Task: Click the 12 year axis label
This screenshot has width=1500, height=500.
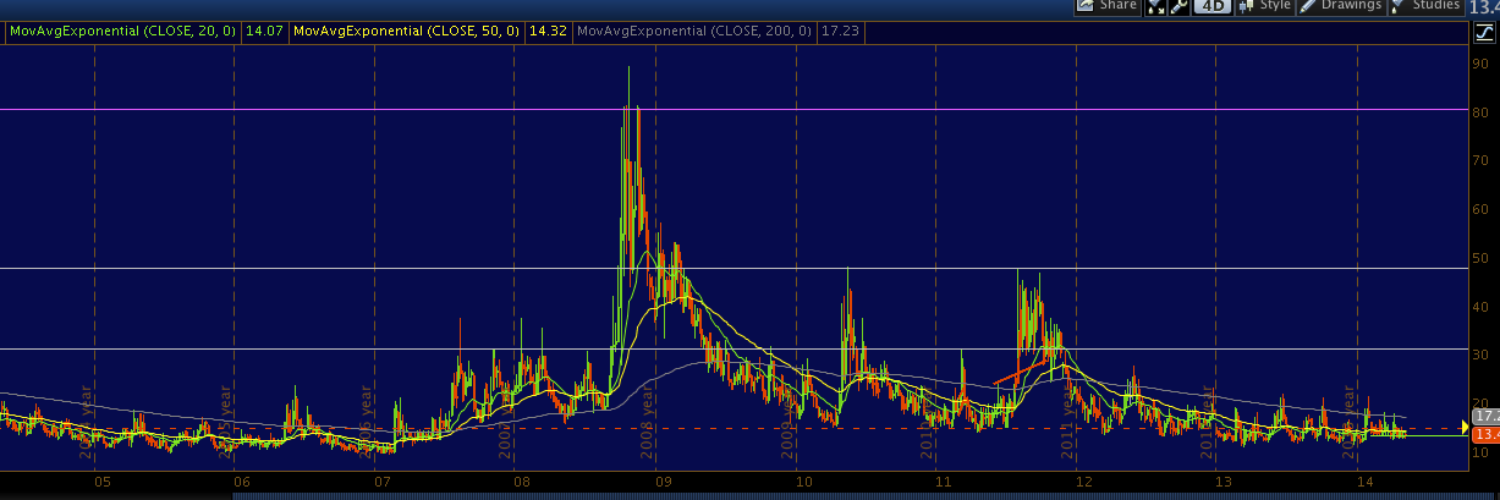Action: pos(1083,482)
